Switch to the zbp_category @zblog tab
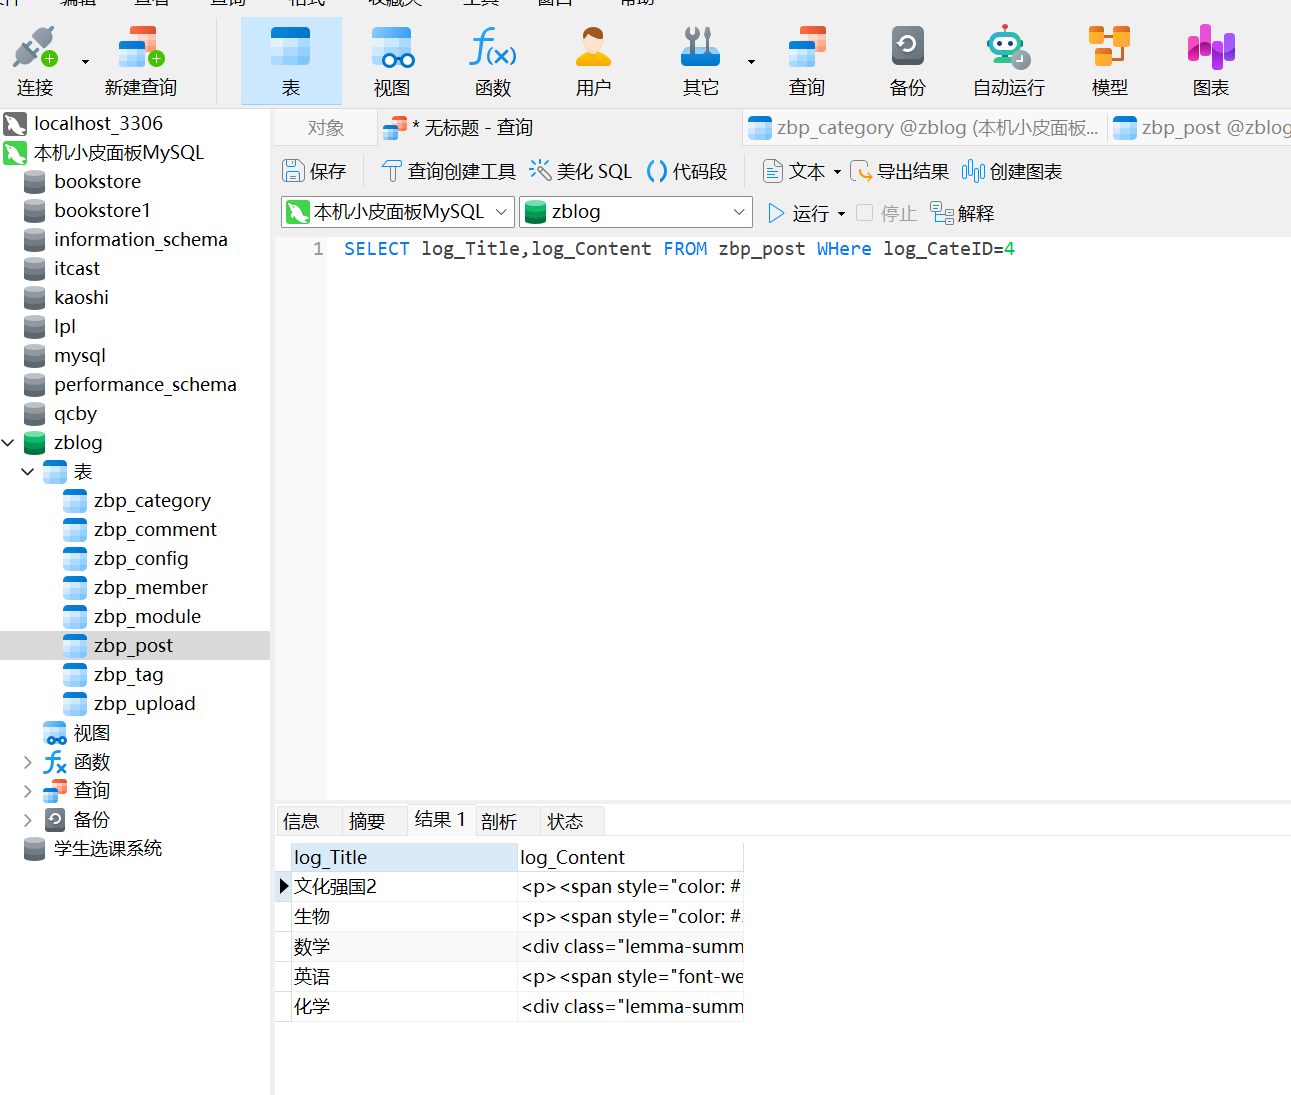Screen dimensions: 1291x1095 pyautogui.click(x=924, y=128)
